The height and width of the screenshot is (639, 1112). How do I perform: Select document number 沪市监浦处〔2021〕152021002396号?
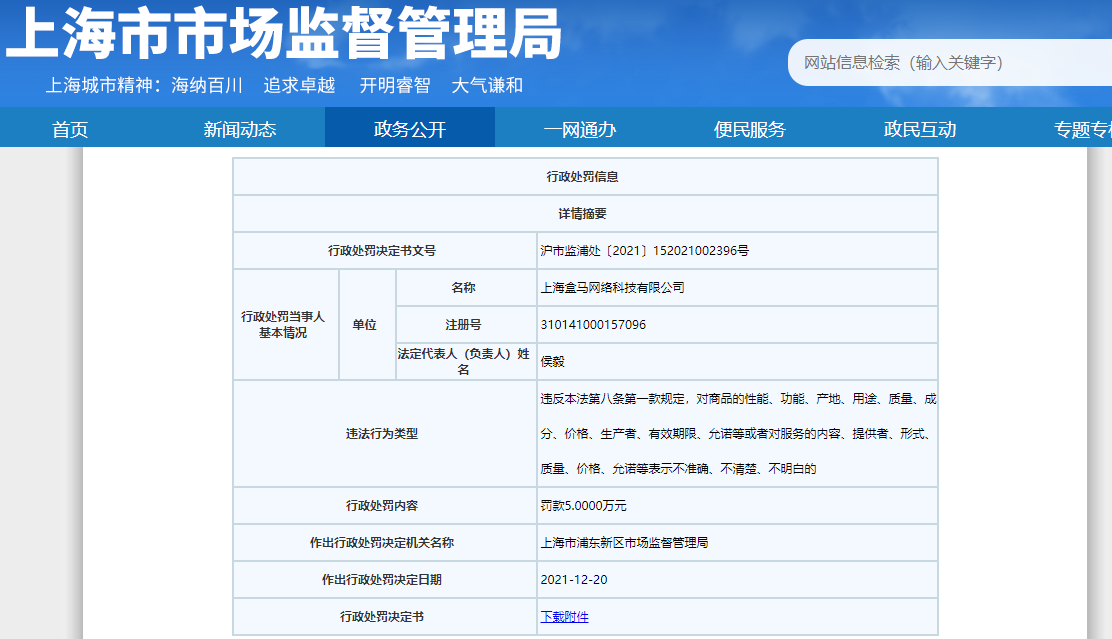click(645, 250)
